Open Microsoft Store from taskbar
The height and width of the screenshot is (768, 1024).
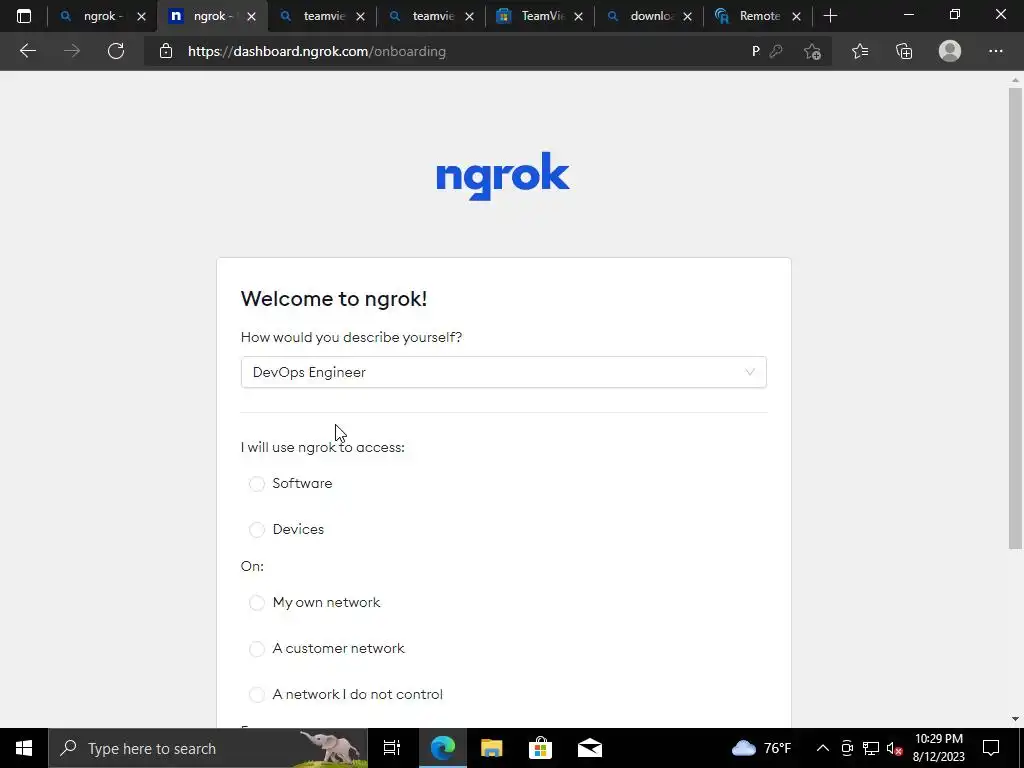pos(540,748)
